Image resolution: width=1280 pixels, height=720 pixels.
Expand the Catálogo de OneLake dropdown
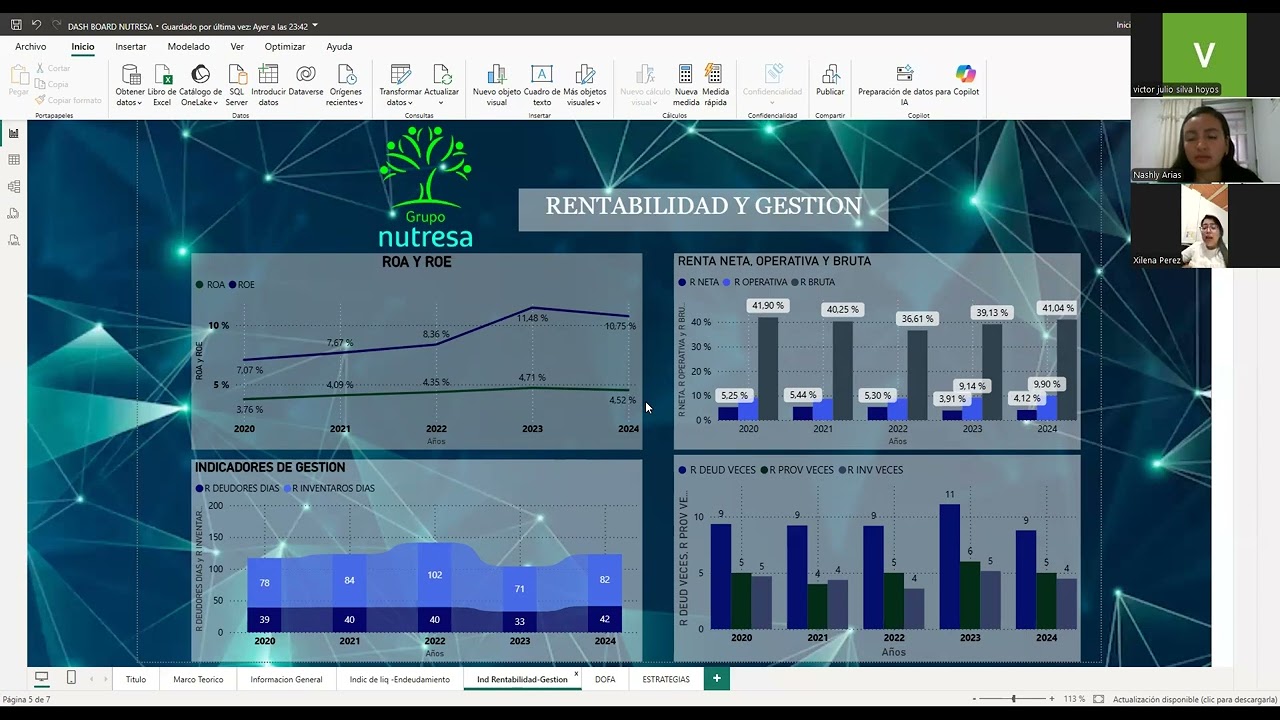coord(200,85)
